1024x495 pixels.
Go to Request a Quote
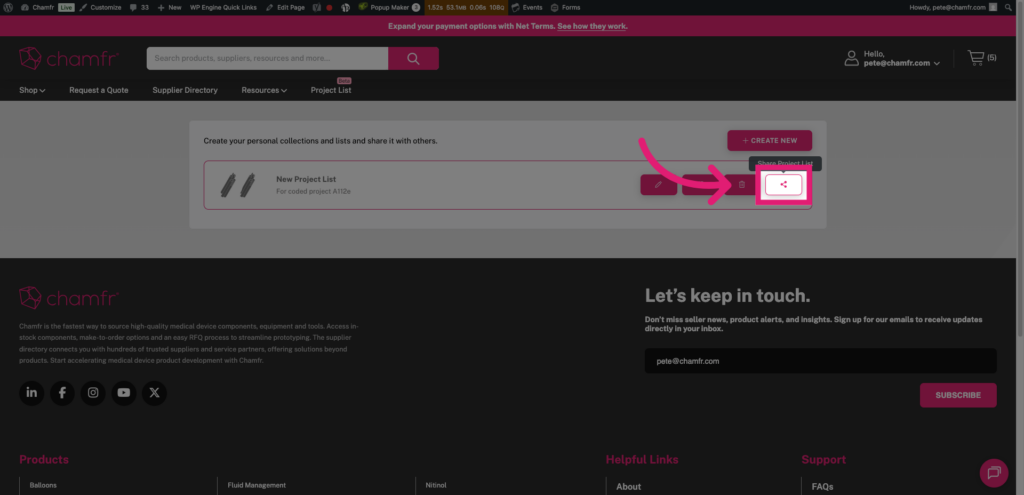[x=99, y=90]
